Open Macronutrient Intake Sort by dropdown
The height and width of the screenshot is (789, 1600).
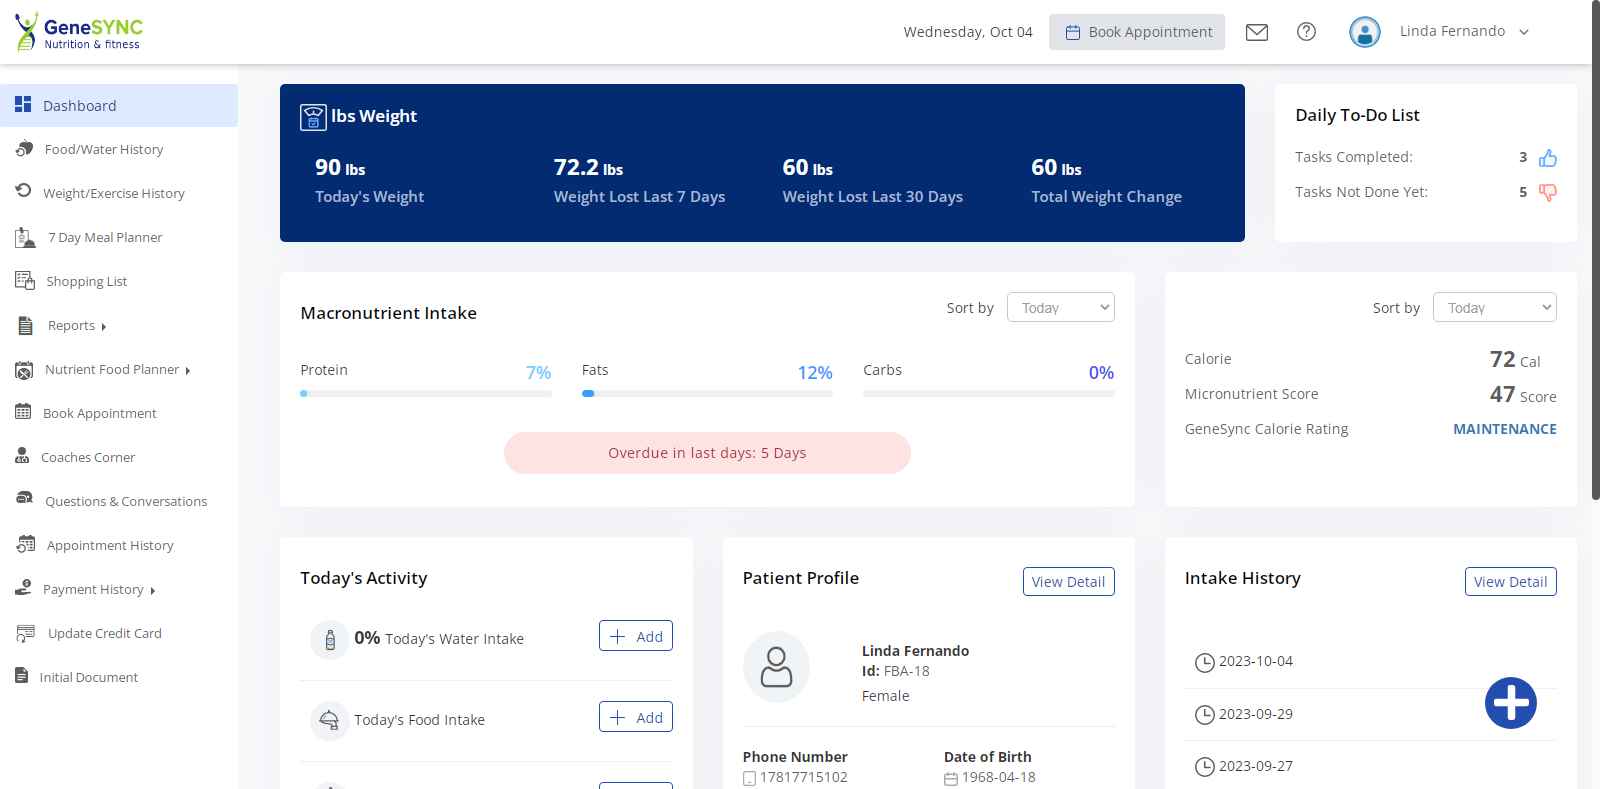click(1060, 308)
